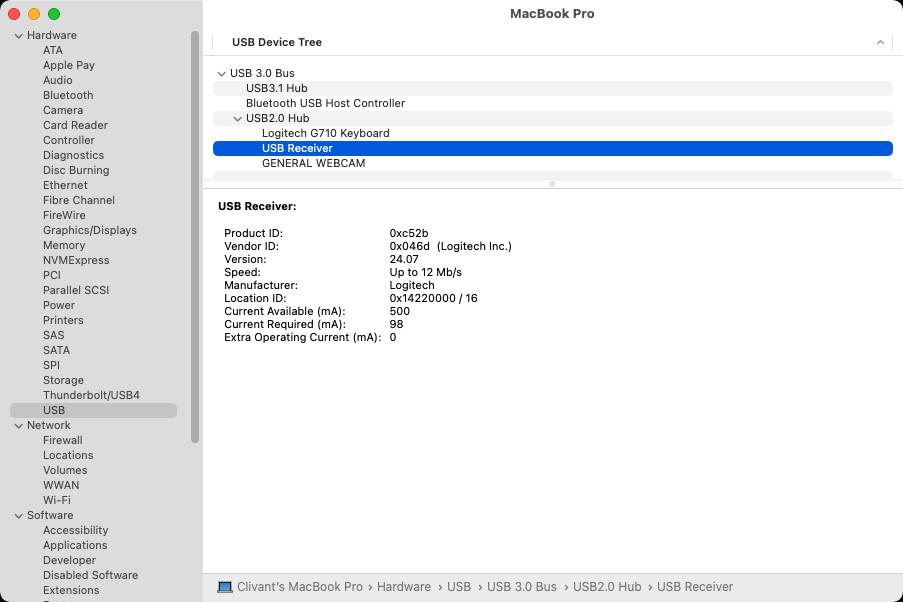Click the USB Device Tree sort chevron
Screen dimensions: 903x602
[880, 42]
